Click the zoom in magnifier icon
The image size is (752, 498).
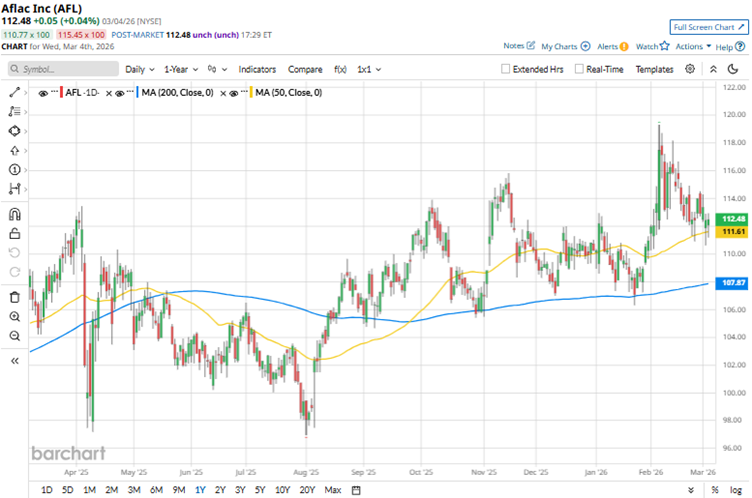tap(14, 316)
